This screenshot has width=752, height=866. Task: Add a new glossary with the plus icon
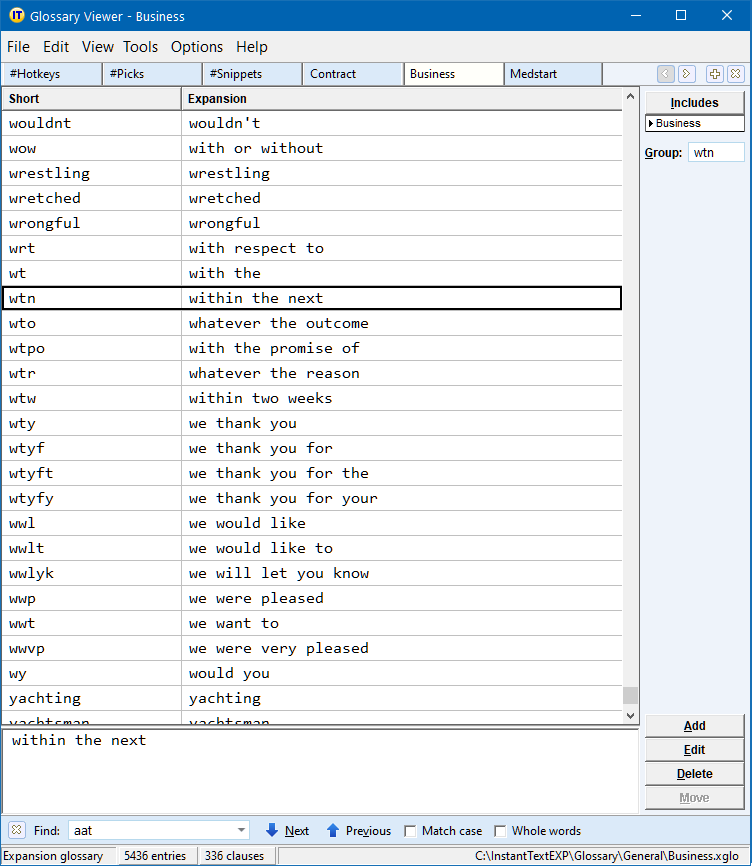point(714,74)
